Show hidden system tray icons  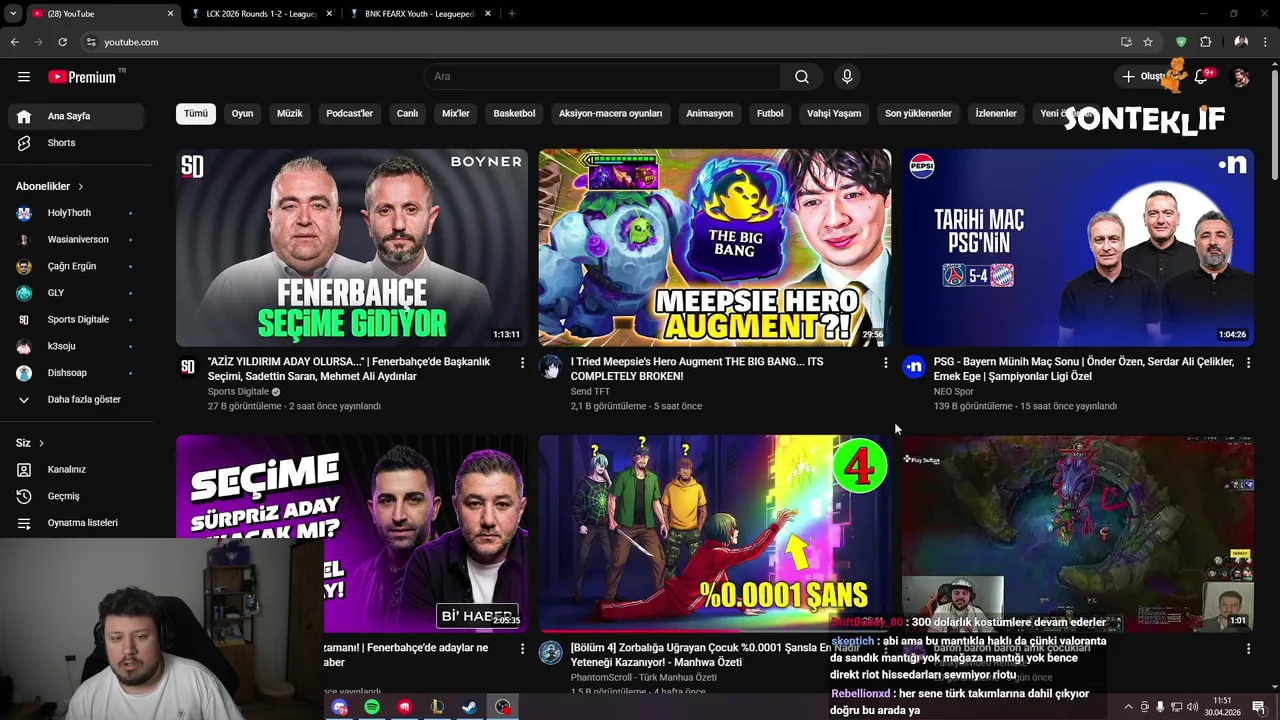(x=1128, y=707)
